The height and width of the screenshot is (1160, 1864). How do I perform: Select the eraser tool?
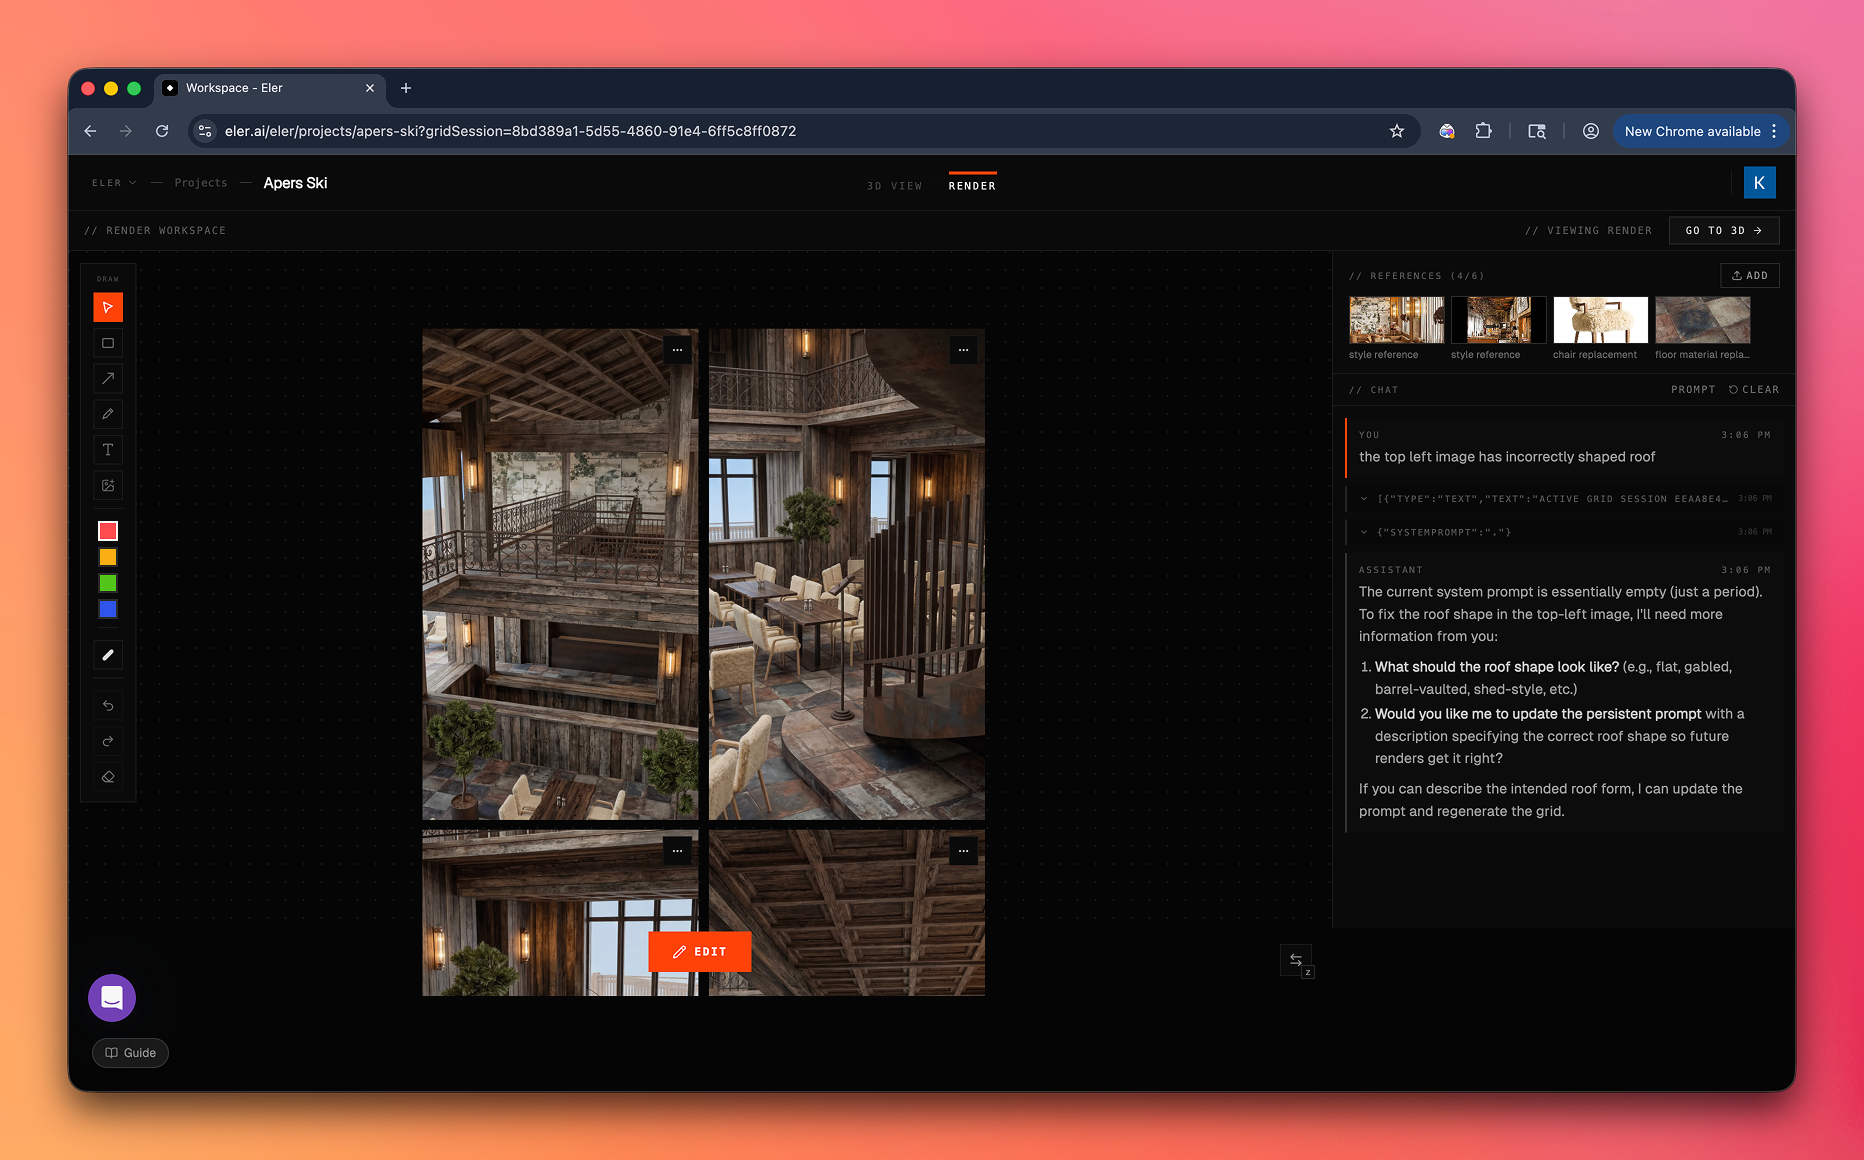coord(108,777)
